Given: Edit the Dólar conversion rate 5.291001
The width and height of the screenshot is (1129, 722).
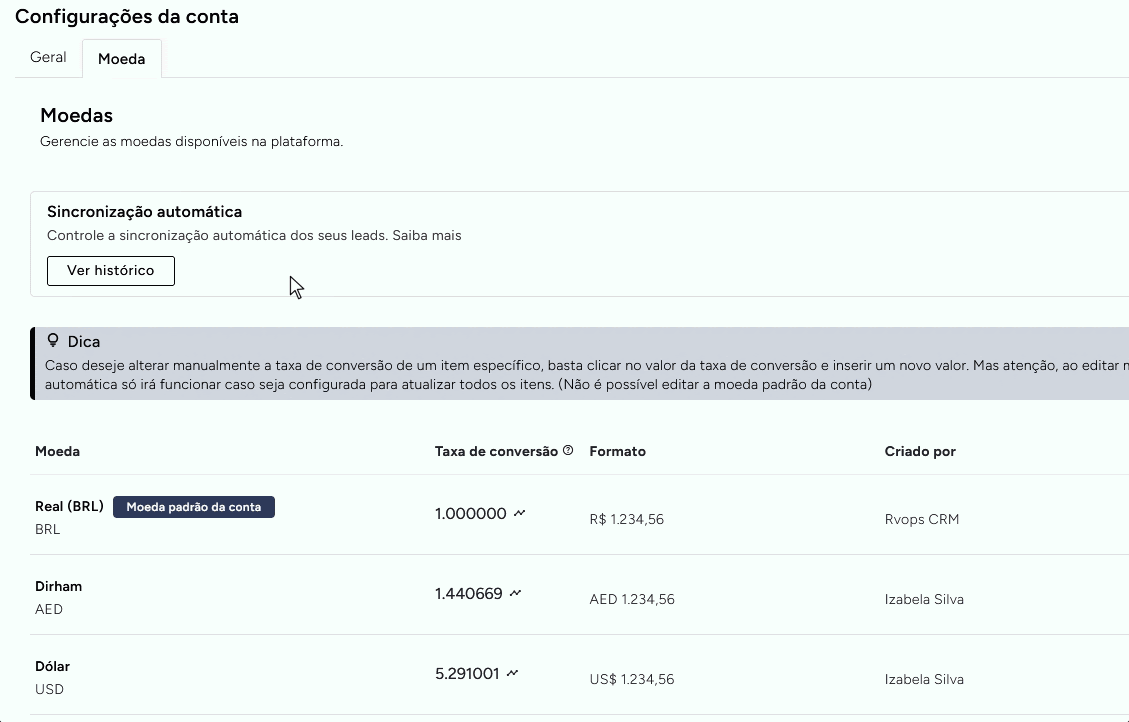Looking at the screenshot, I should point(465,672).
